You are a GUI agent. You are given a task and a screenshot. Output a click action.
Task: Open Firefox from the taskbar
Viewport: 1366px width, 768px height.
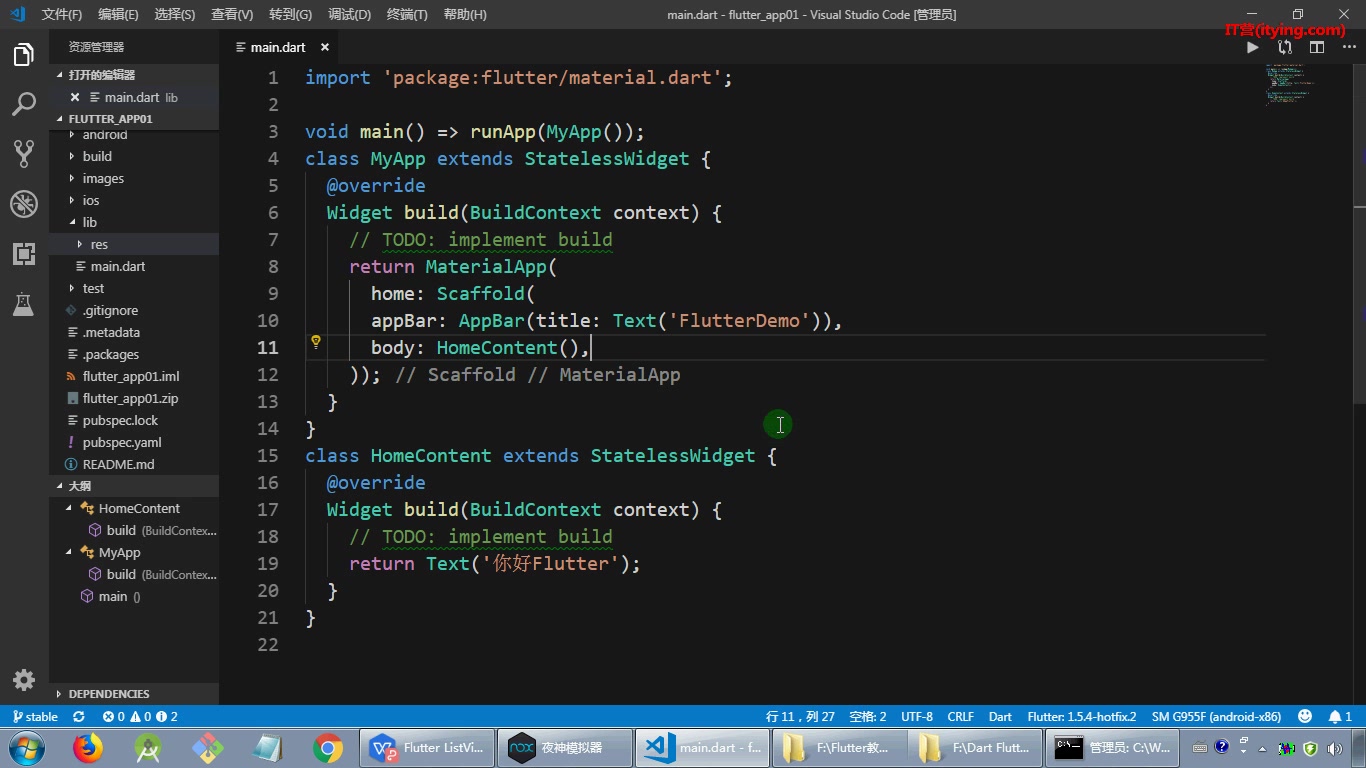pyautogui.click(x=88, y=748)
